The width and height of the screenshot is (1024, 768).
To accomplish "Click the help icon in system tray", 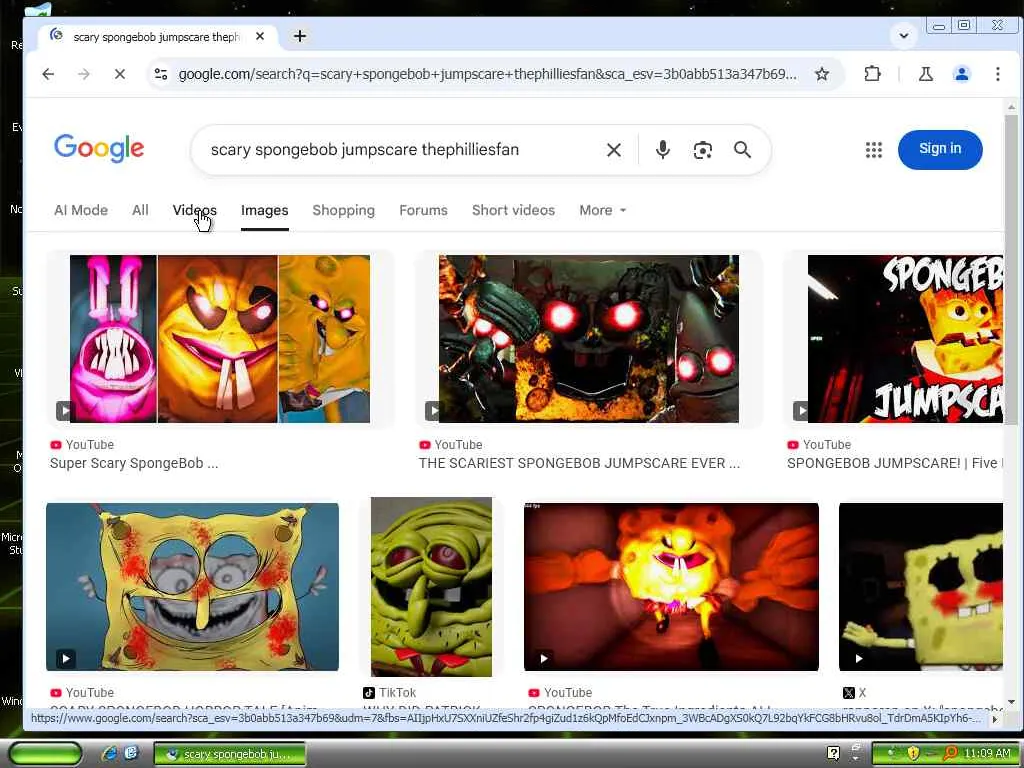I will tap(833, 754).
